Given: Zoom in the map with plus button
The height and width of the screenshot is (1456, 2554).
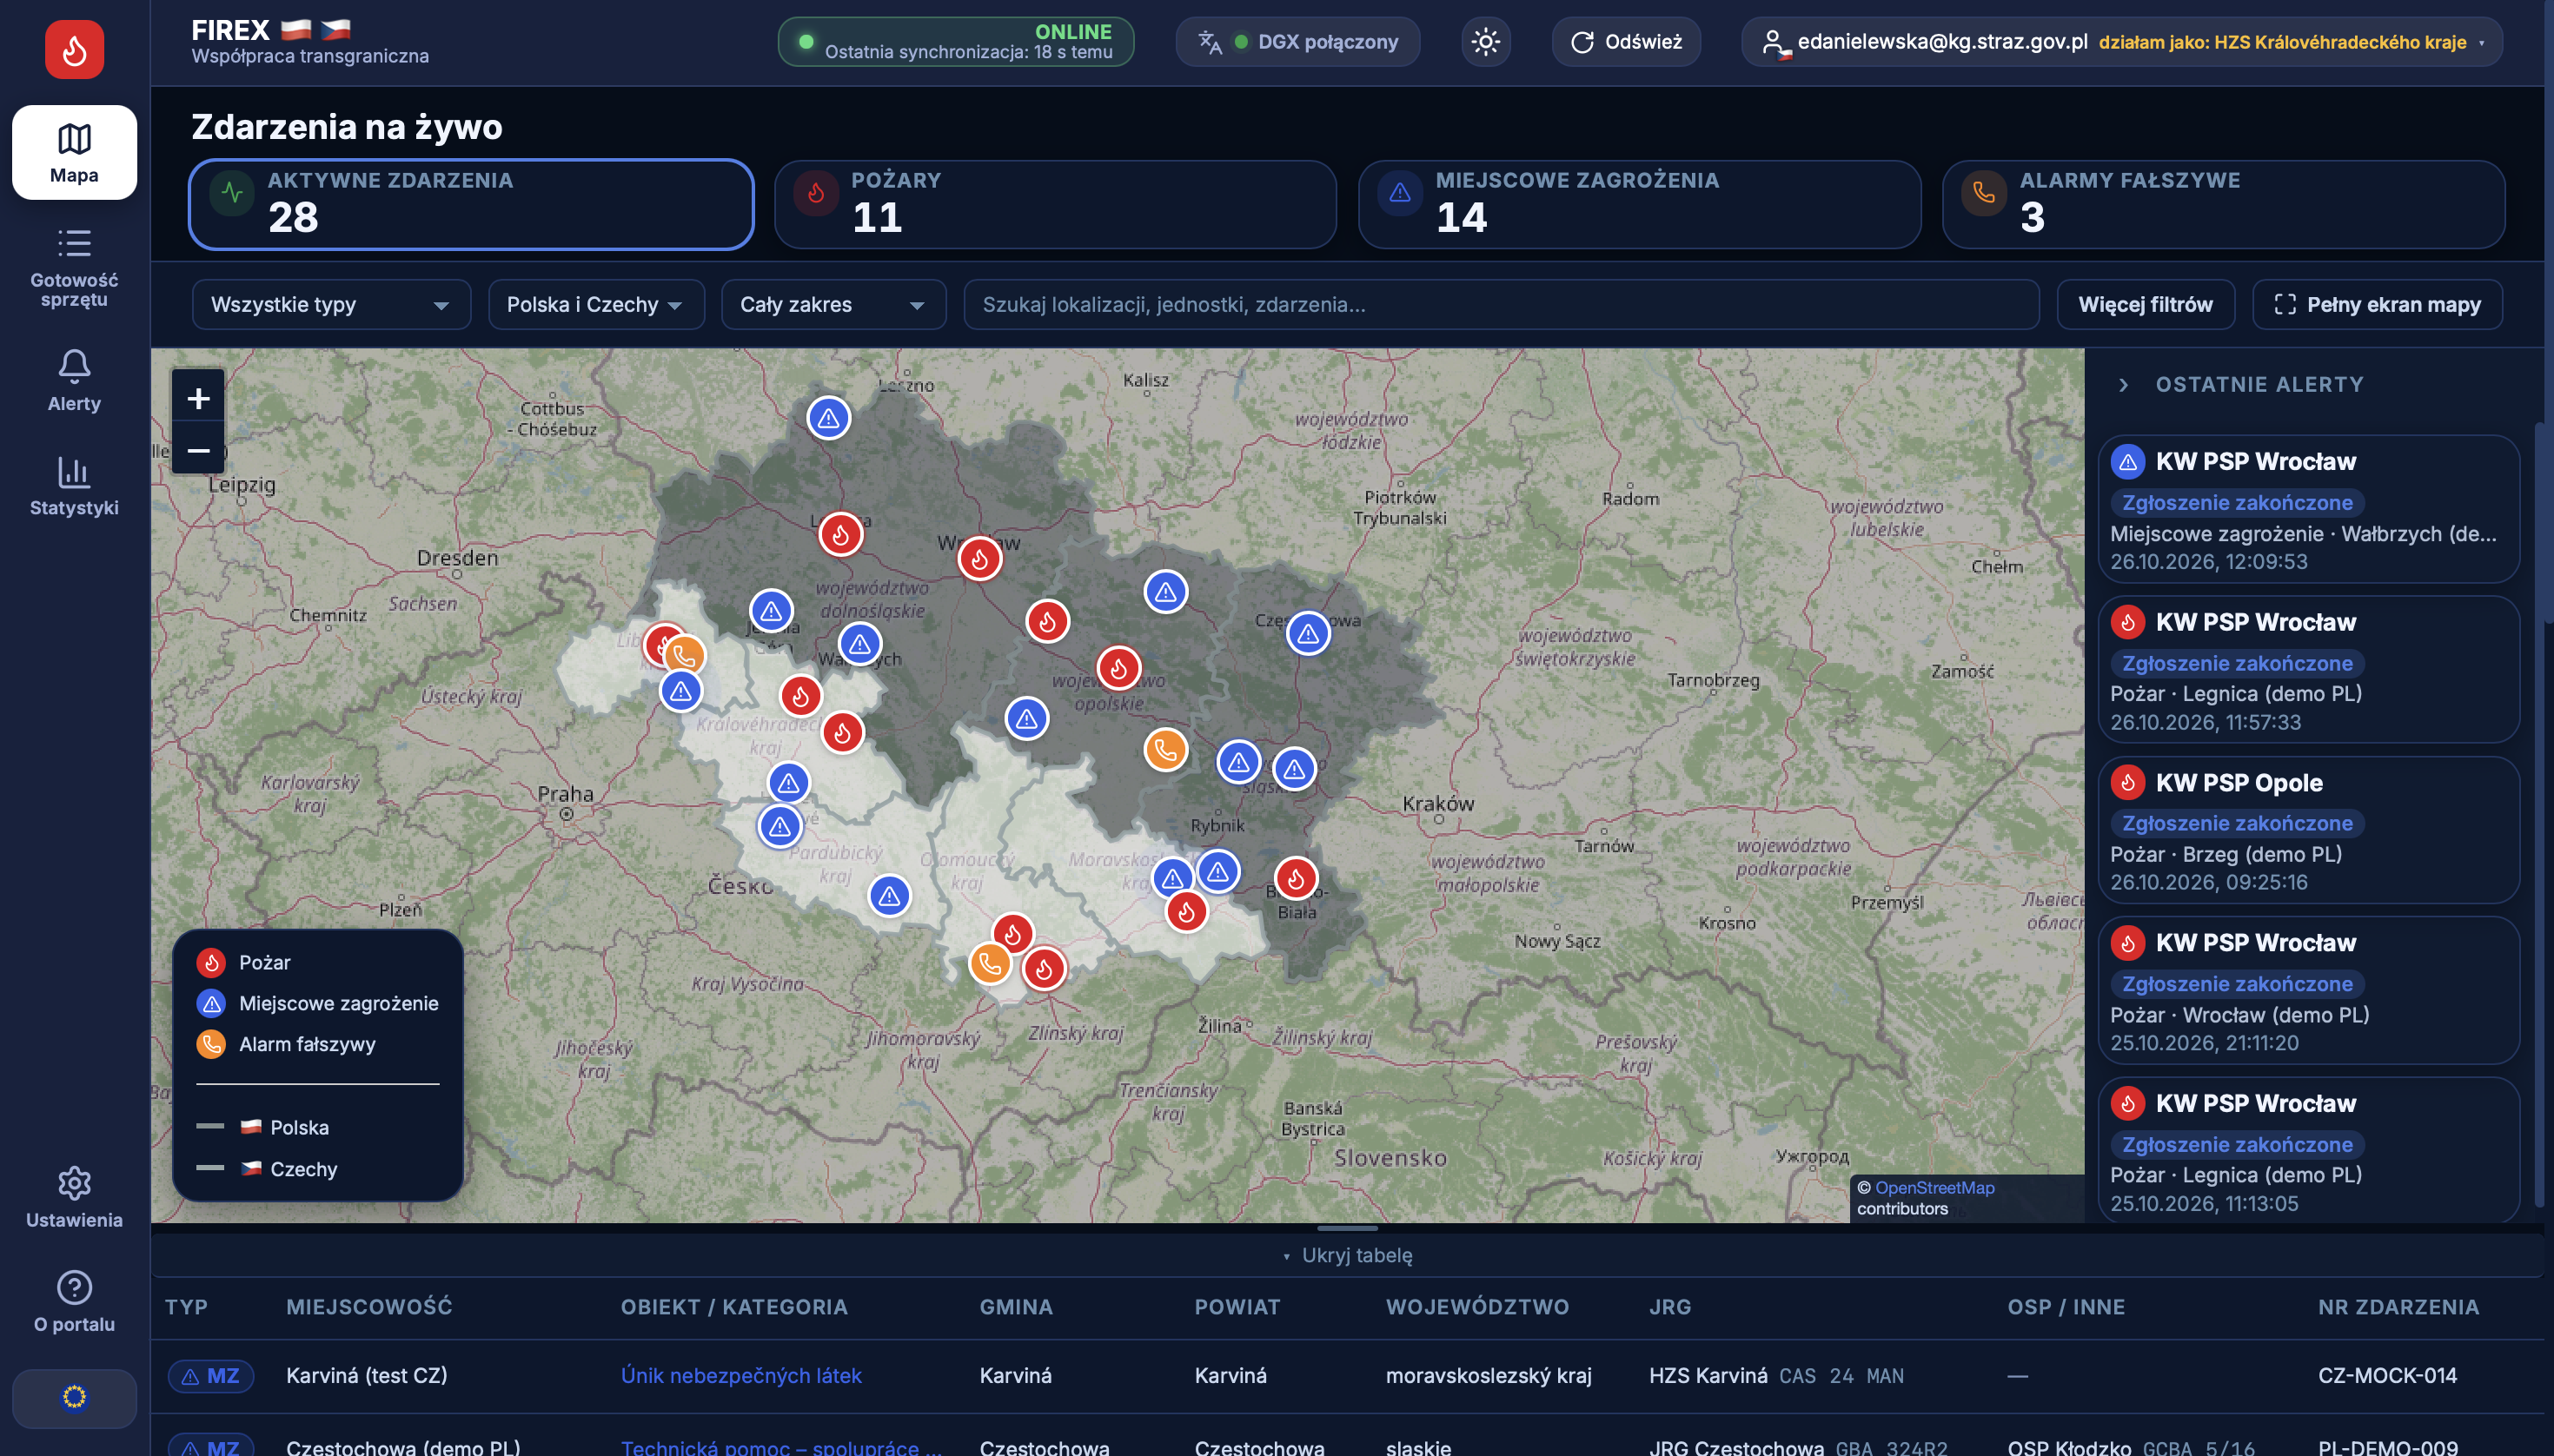Looking at the screenshot, I should click(198, 398).
